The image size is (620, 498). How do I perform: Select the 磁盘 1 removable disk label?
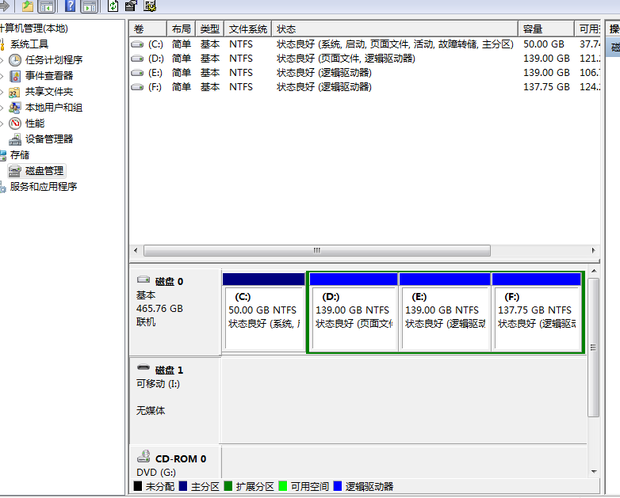[x=166, y=370]
